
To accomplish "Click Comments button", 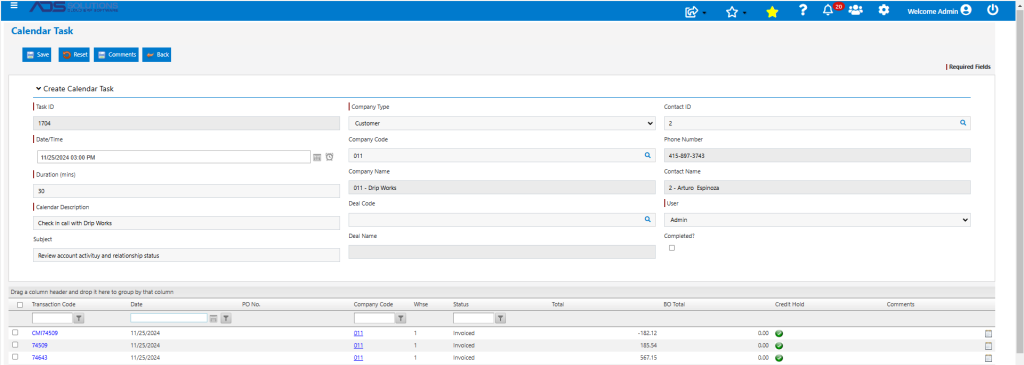I will pos(116,55).
